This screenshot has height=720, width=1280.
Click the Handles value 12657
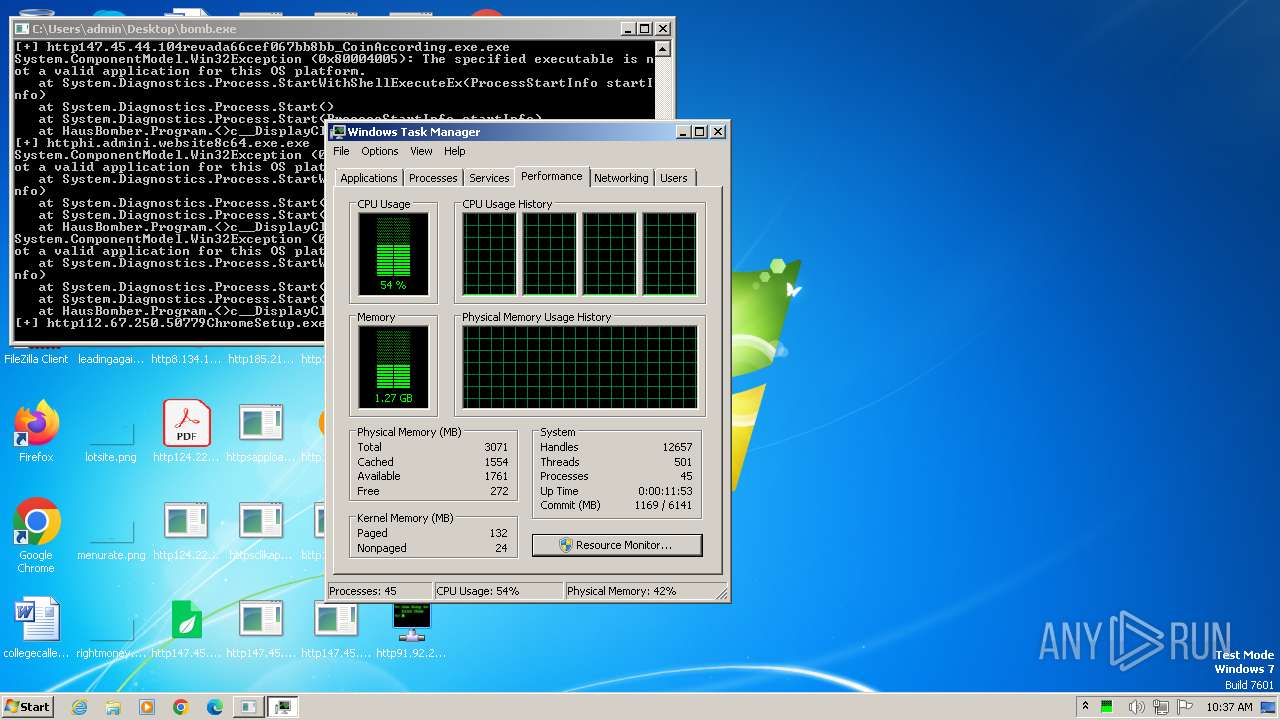677,447
